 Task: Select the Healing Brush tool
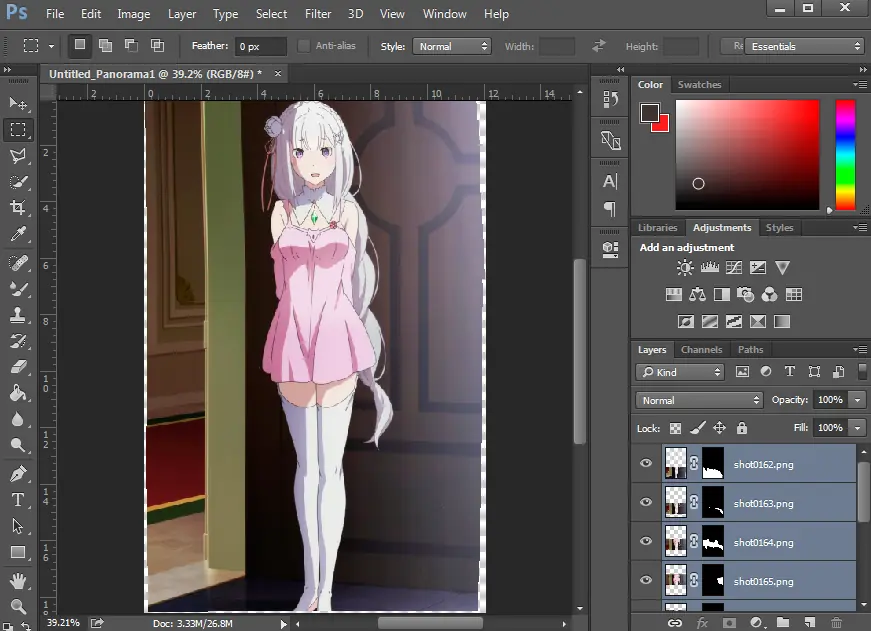pyautogui.click(x=18, y=262)
